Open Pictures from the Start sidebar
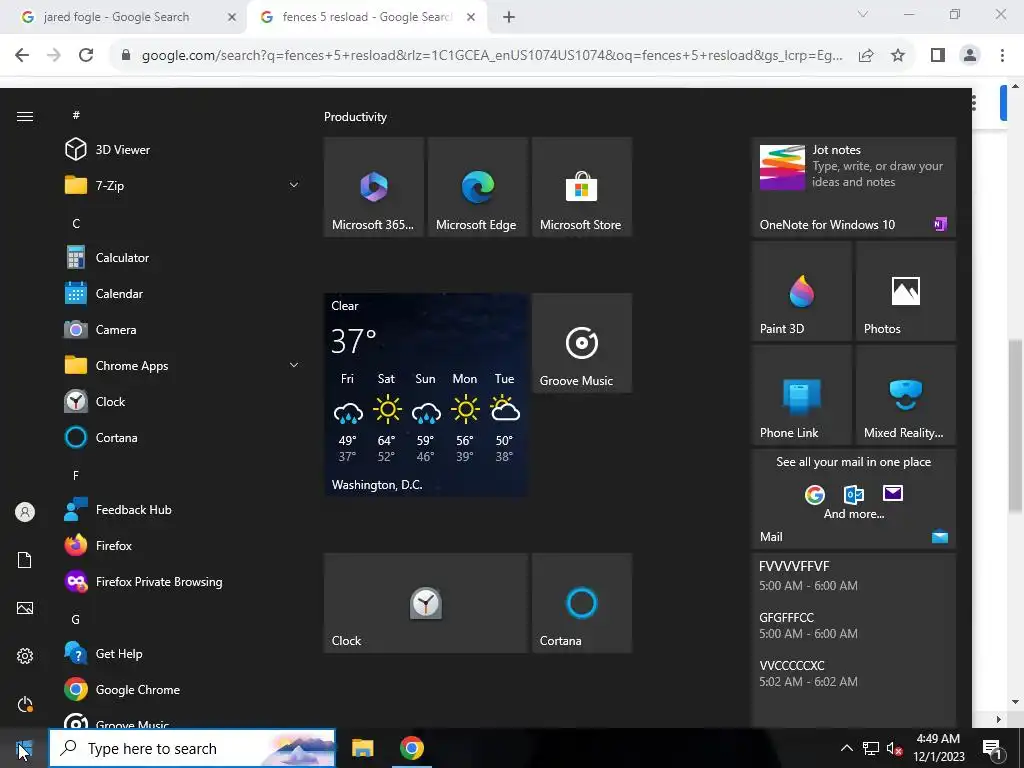Screen dimensions: 1024x768 coord(25,608)
